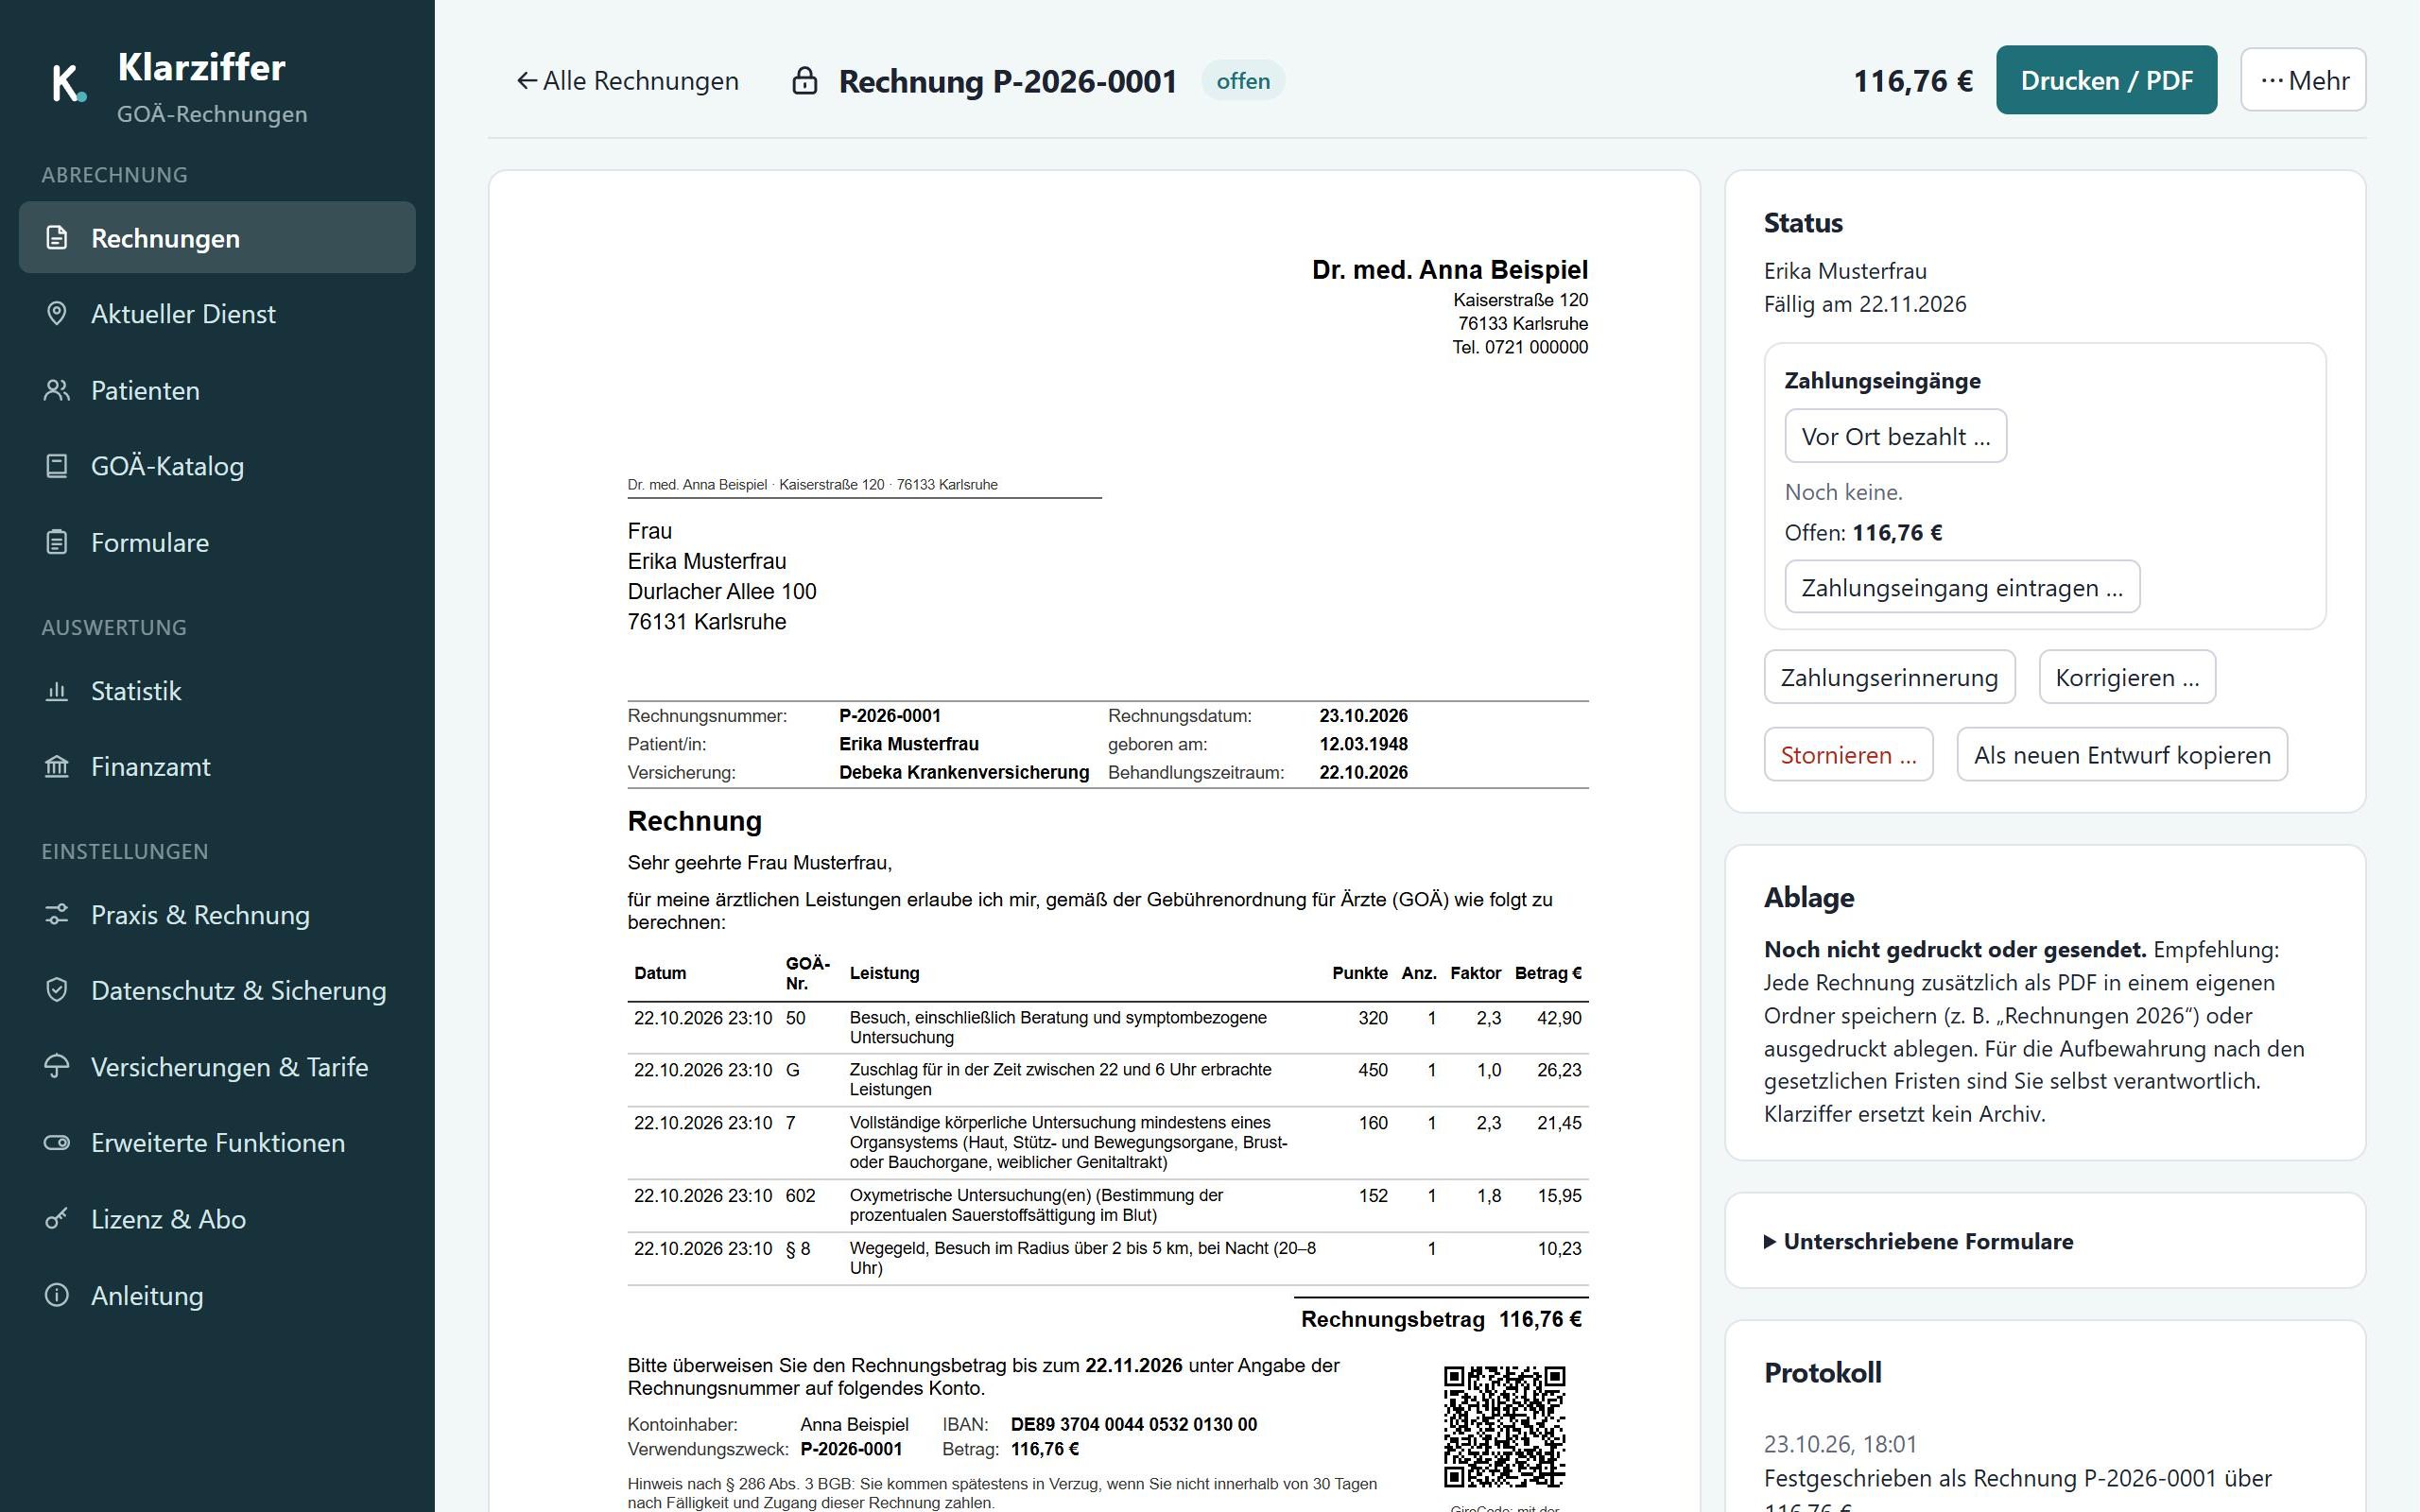Go back to Alle Rechnungen
The width and height of the screenshot is (2420, 1512).
click(x=627, y=81)
